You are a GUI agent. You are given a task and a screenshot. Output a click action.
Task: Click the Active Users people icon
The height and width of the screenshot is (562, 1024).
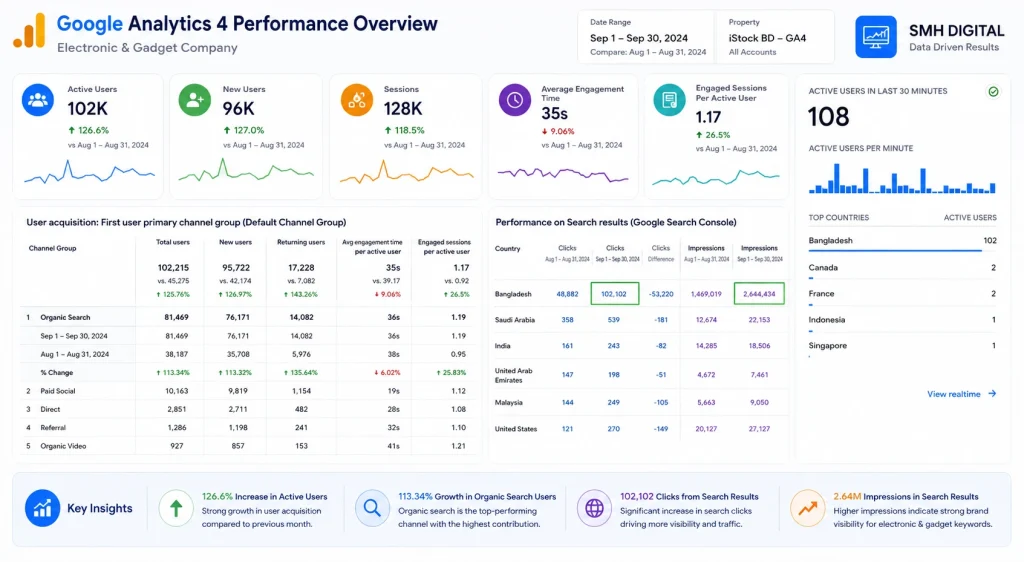coord(38,100)
